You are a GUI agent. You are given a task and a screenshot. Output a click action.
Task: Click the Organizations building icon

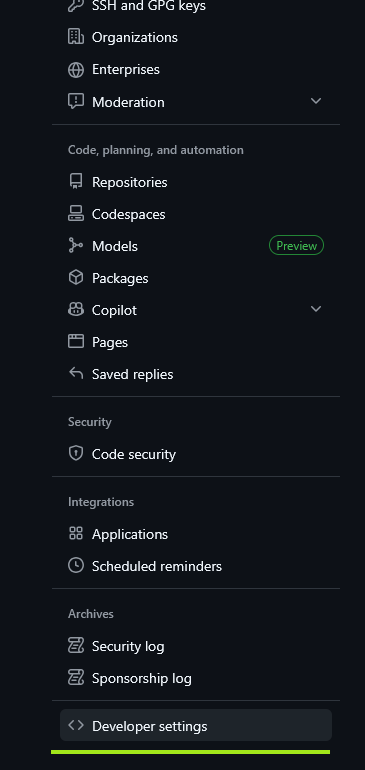tap(76, 37)
